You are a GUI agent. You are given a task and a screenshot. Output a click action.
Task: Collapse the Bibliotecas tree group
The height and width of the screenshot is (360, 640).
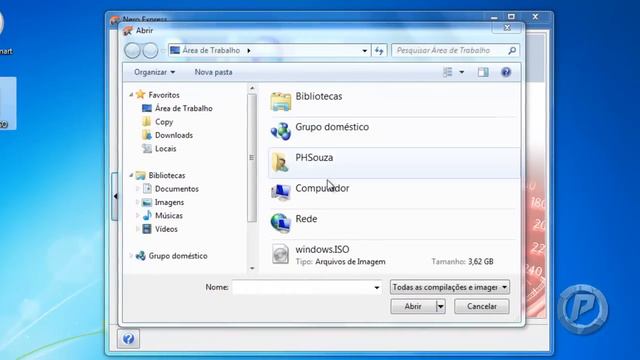pos(131,175)
